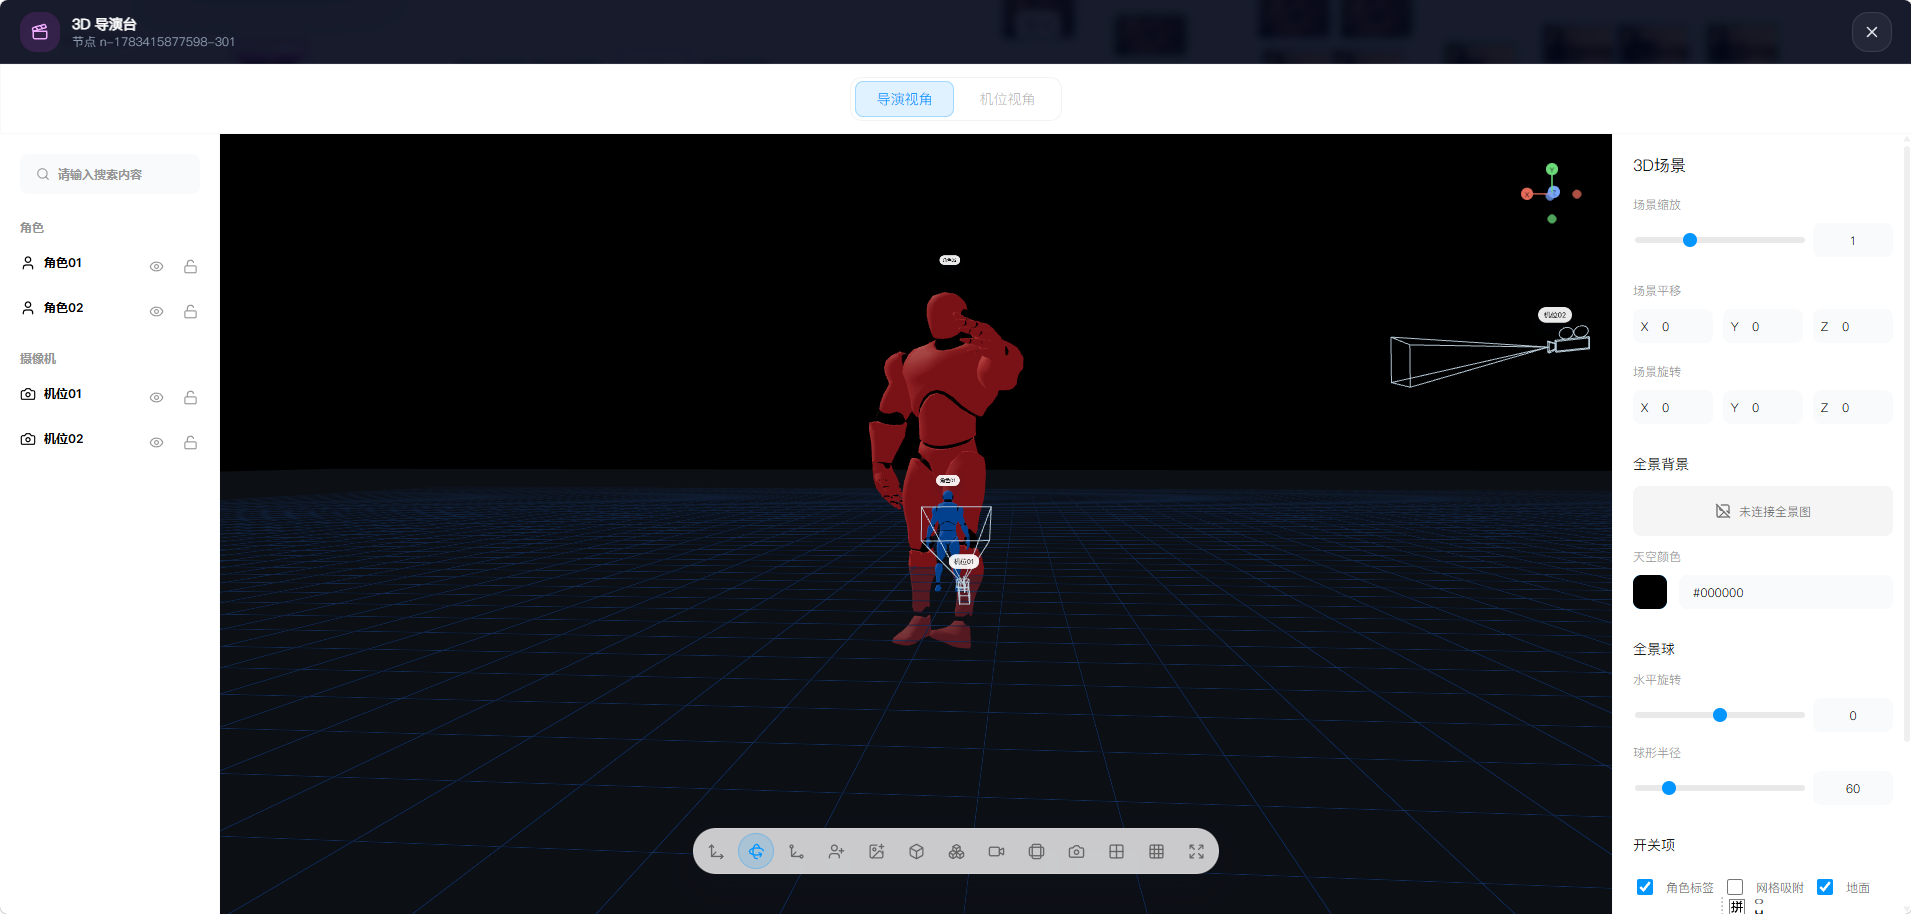Viewport: 1911px width, 914px height.
Task: Click the frame overlay icon in toolbar
Action: click(1036, 852)
